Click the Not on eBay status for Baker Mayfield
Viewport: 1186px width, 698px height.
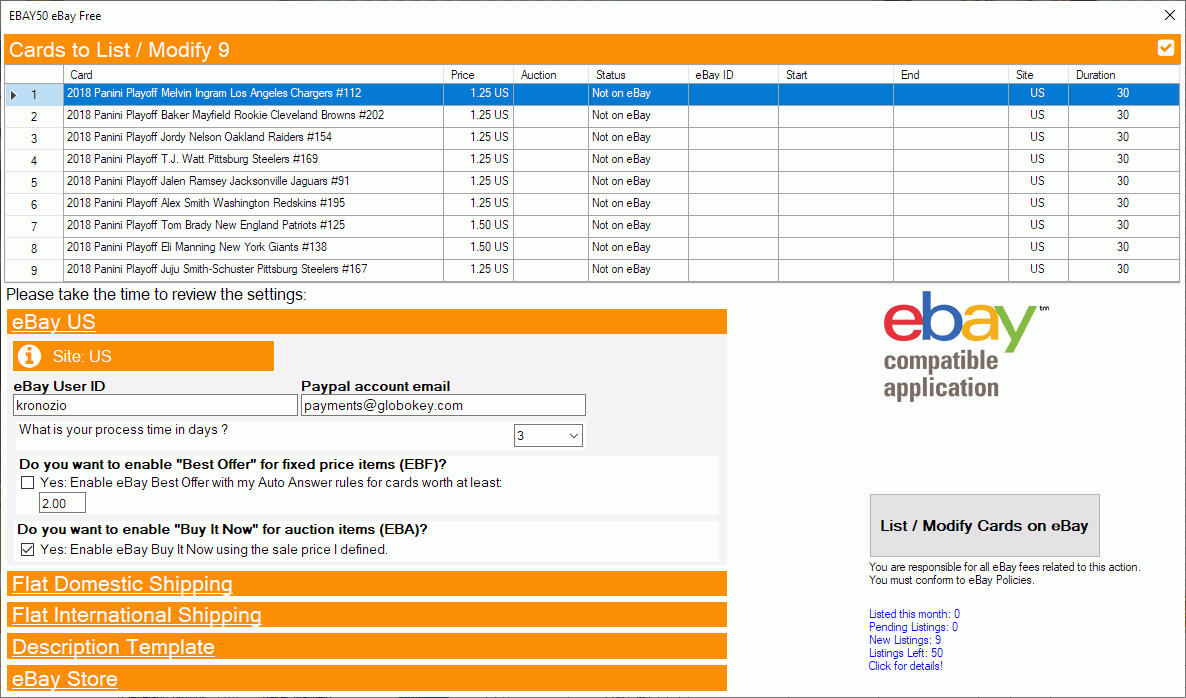click(638, 115)
